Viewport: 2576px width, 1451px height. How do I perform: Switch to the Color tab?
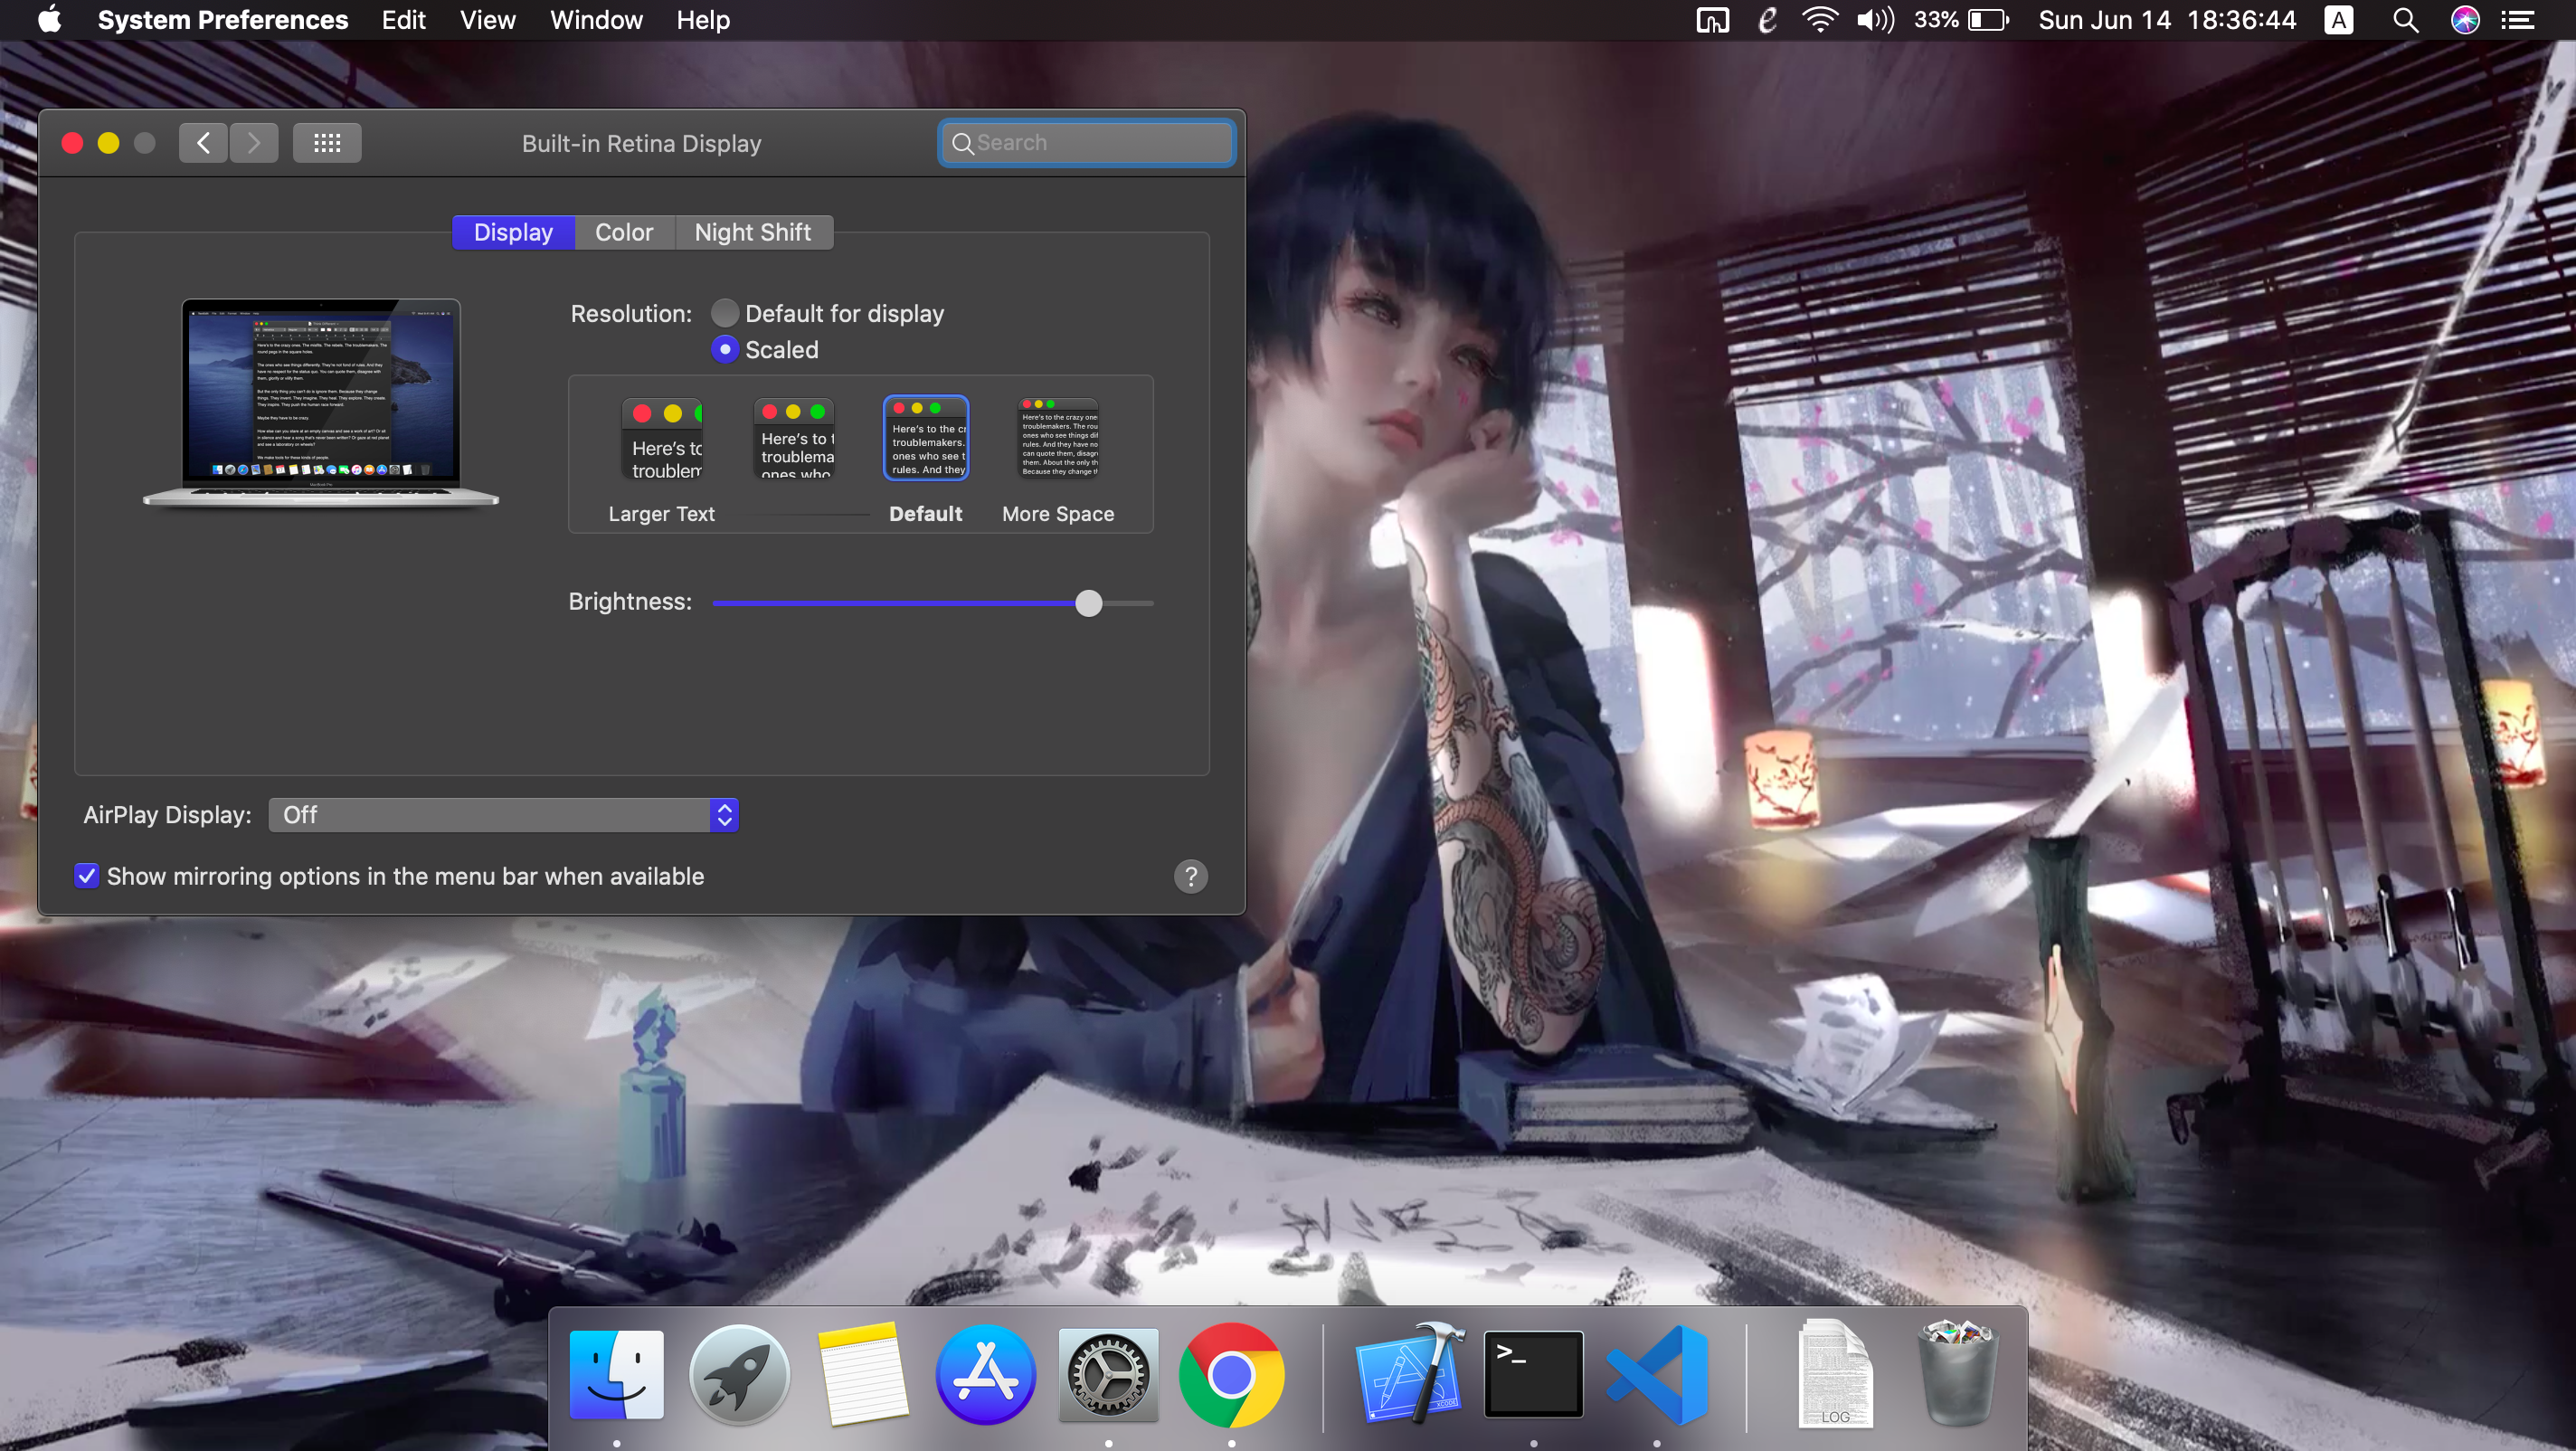pyautogui.click(x=624, y=232)
